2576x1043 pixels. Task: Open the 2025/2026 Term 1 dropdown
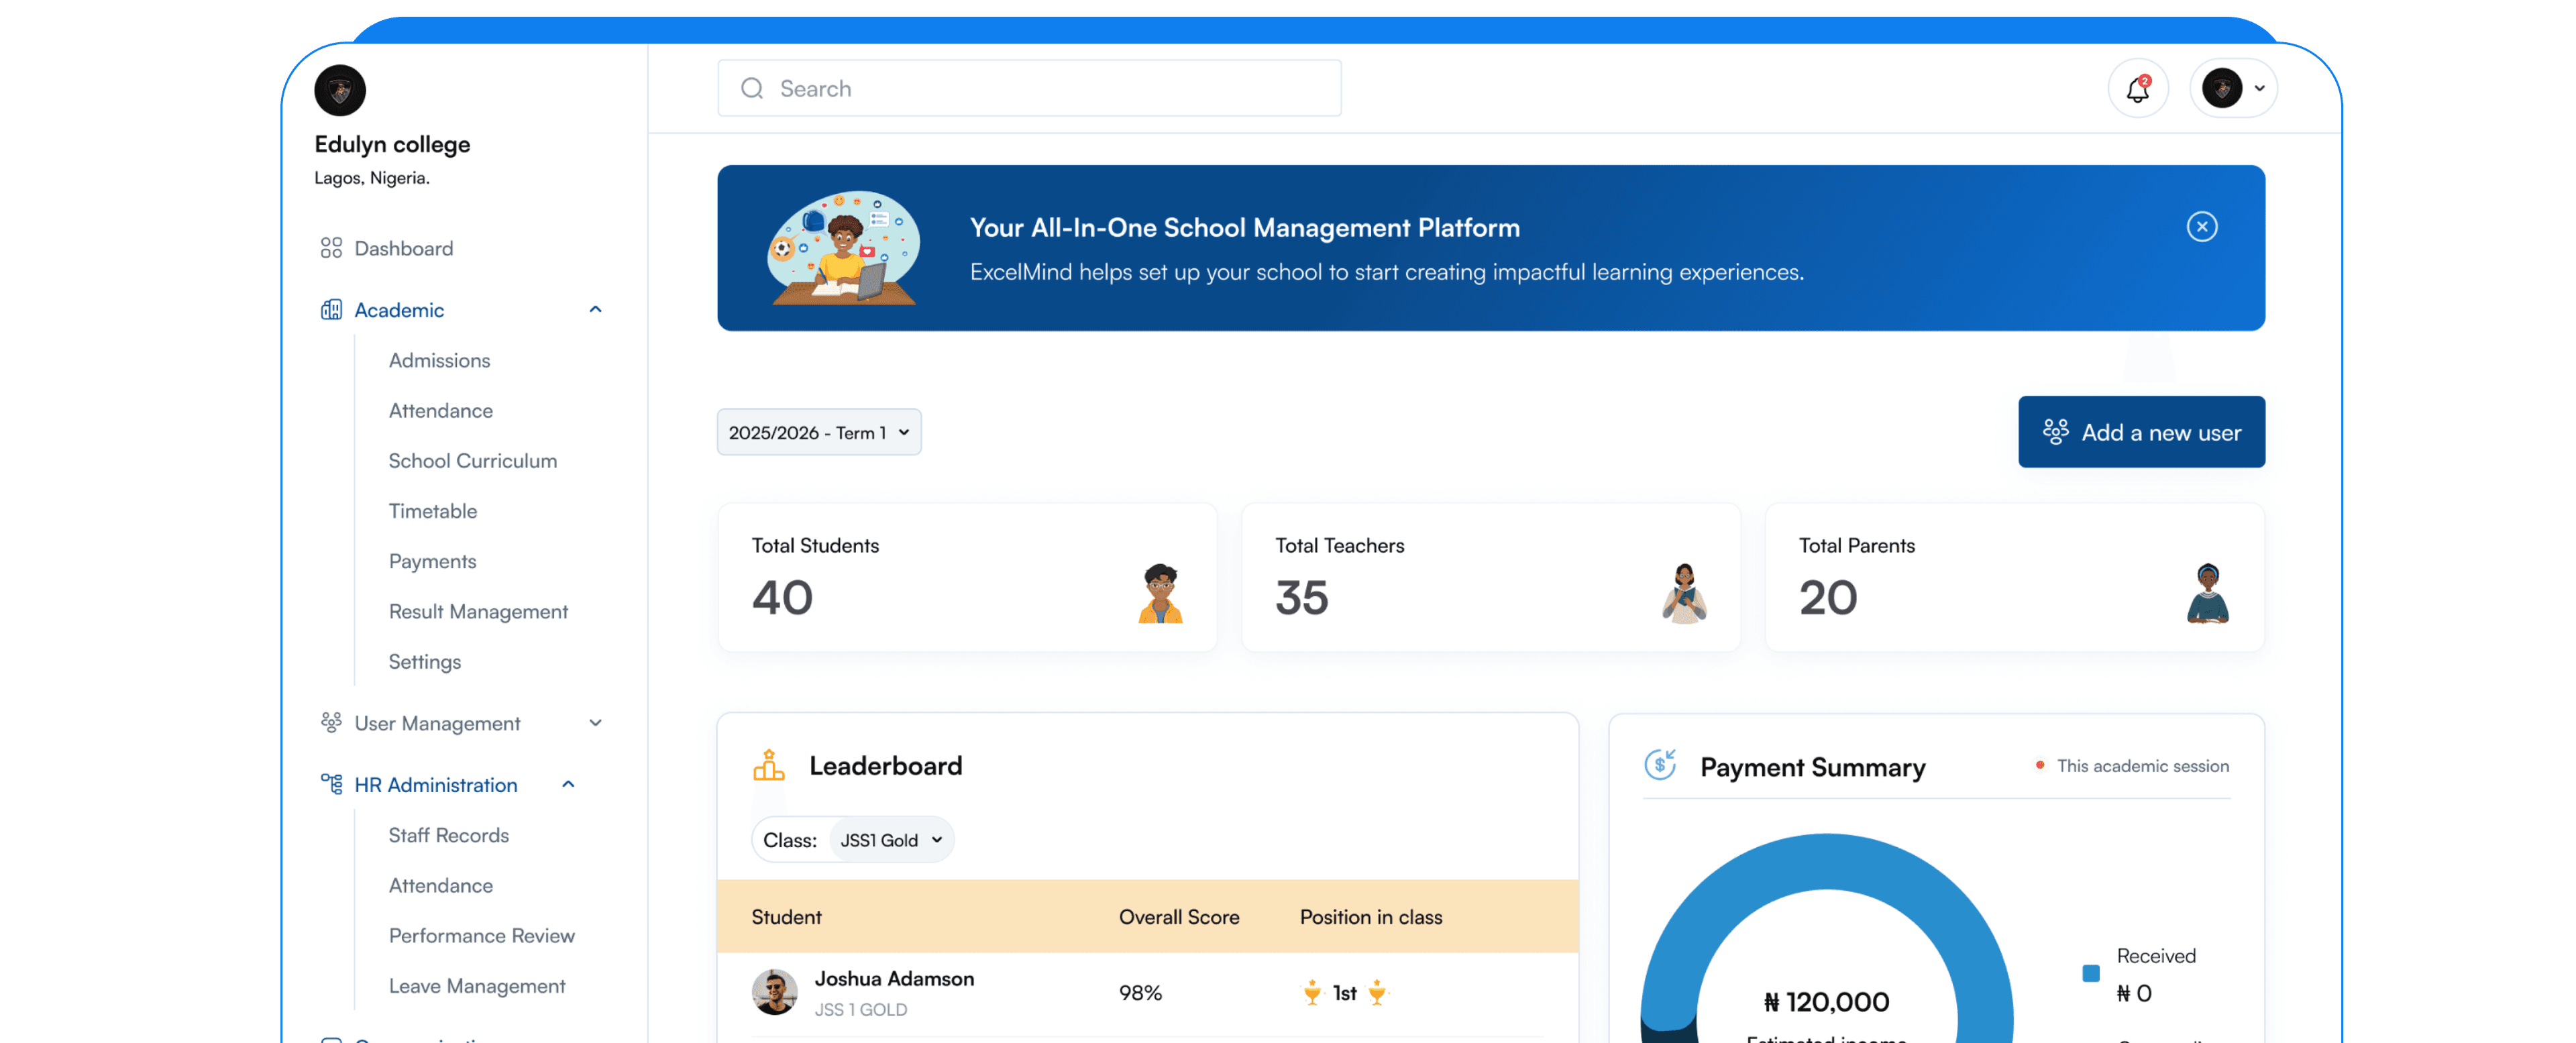tap(818, 432)
